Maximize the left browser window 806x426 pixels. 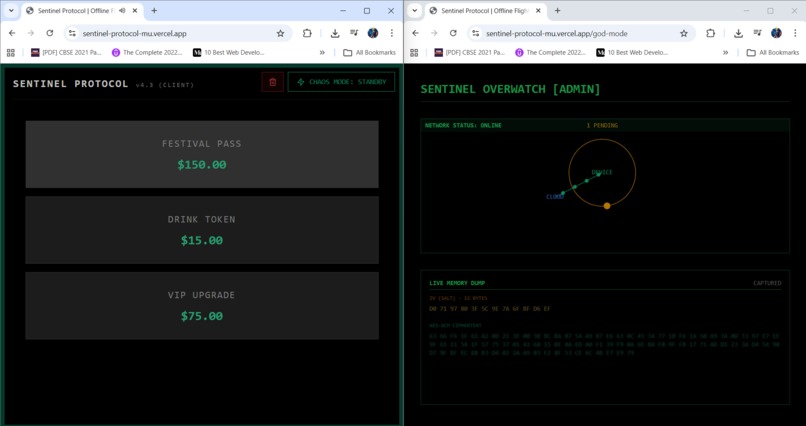pyautogui.click(x=367, y=11)
